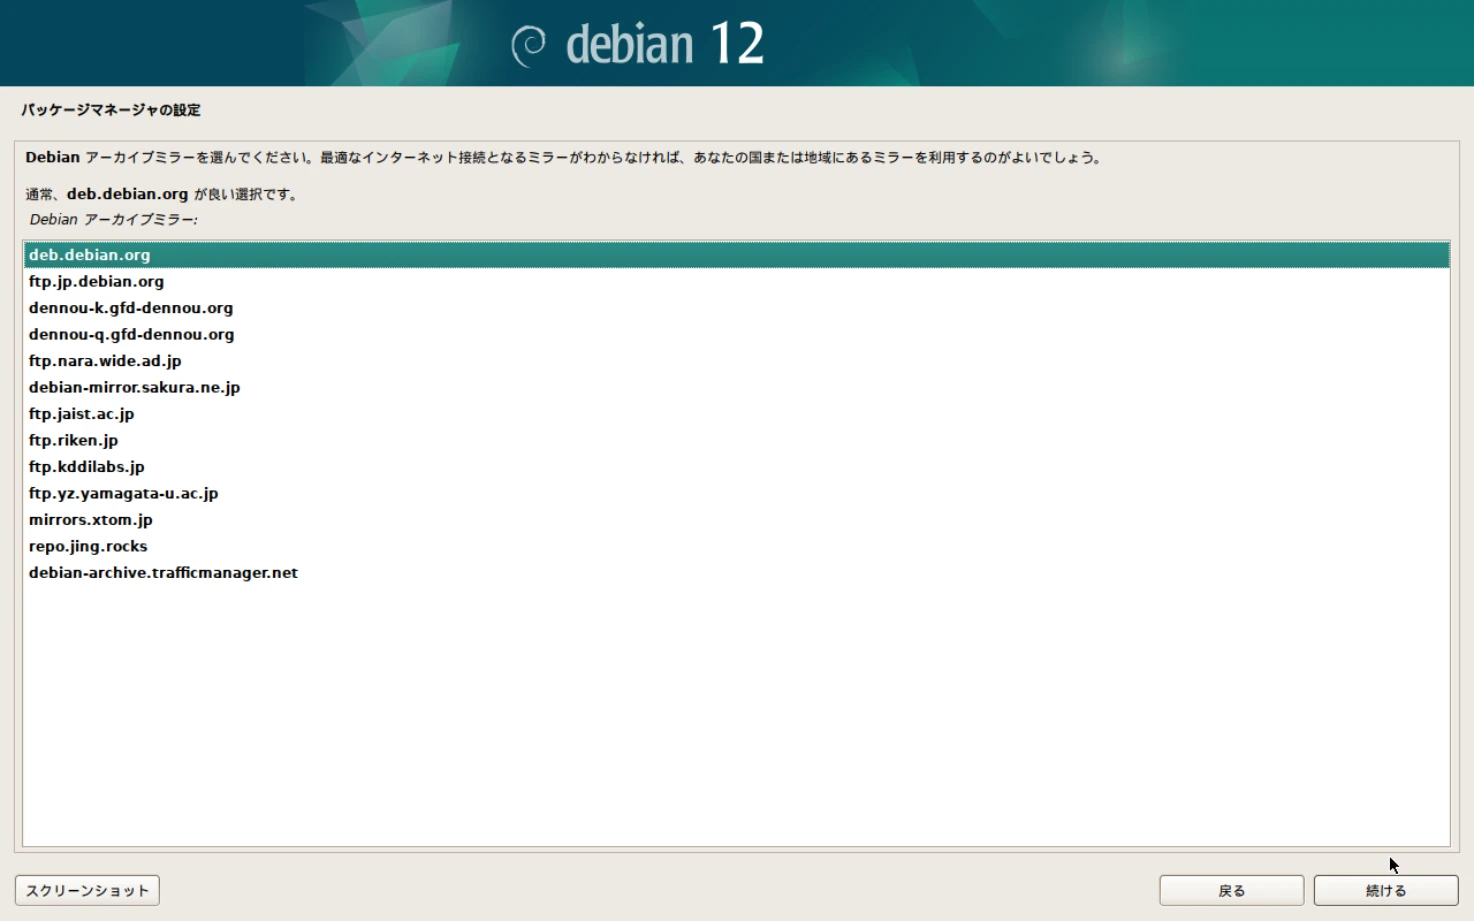Pick the debian-mirror.sakura.ne.jp entry
The height and width of the screenshot is (921, 1474).
pyautogui.click(x=736, y=387)
